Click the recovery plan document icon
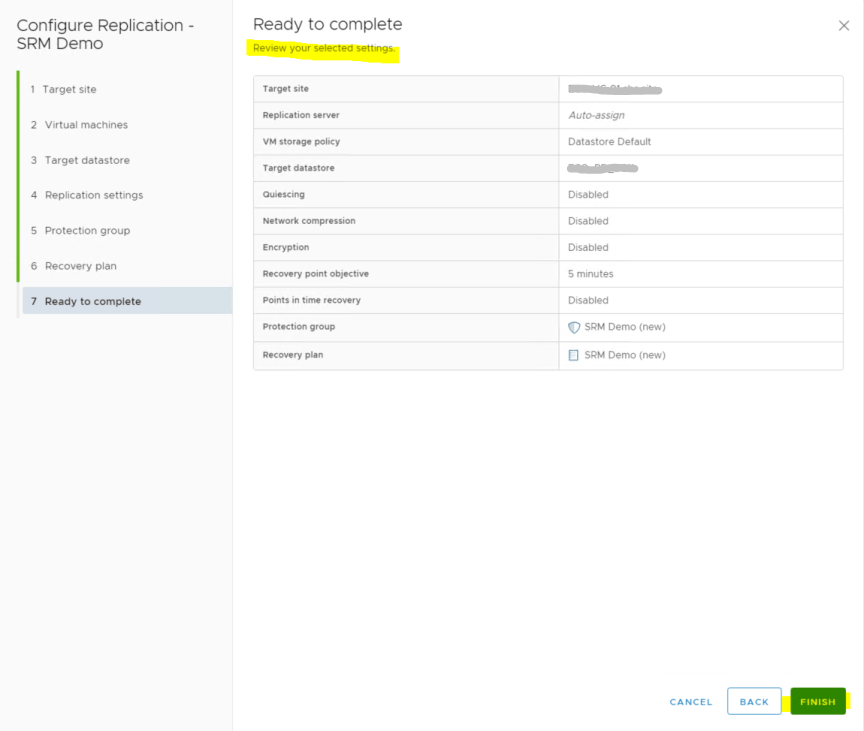864x731 pixels. click(x=574, y=355)
